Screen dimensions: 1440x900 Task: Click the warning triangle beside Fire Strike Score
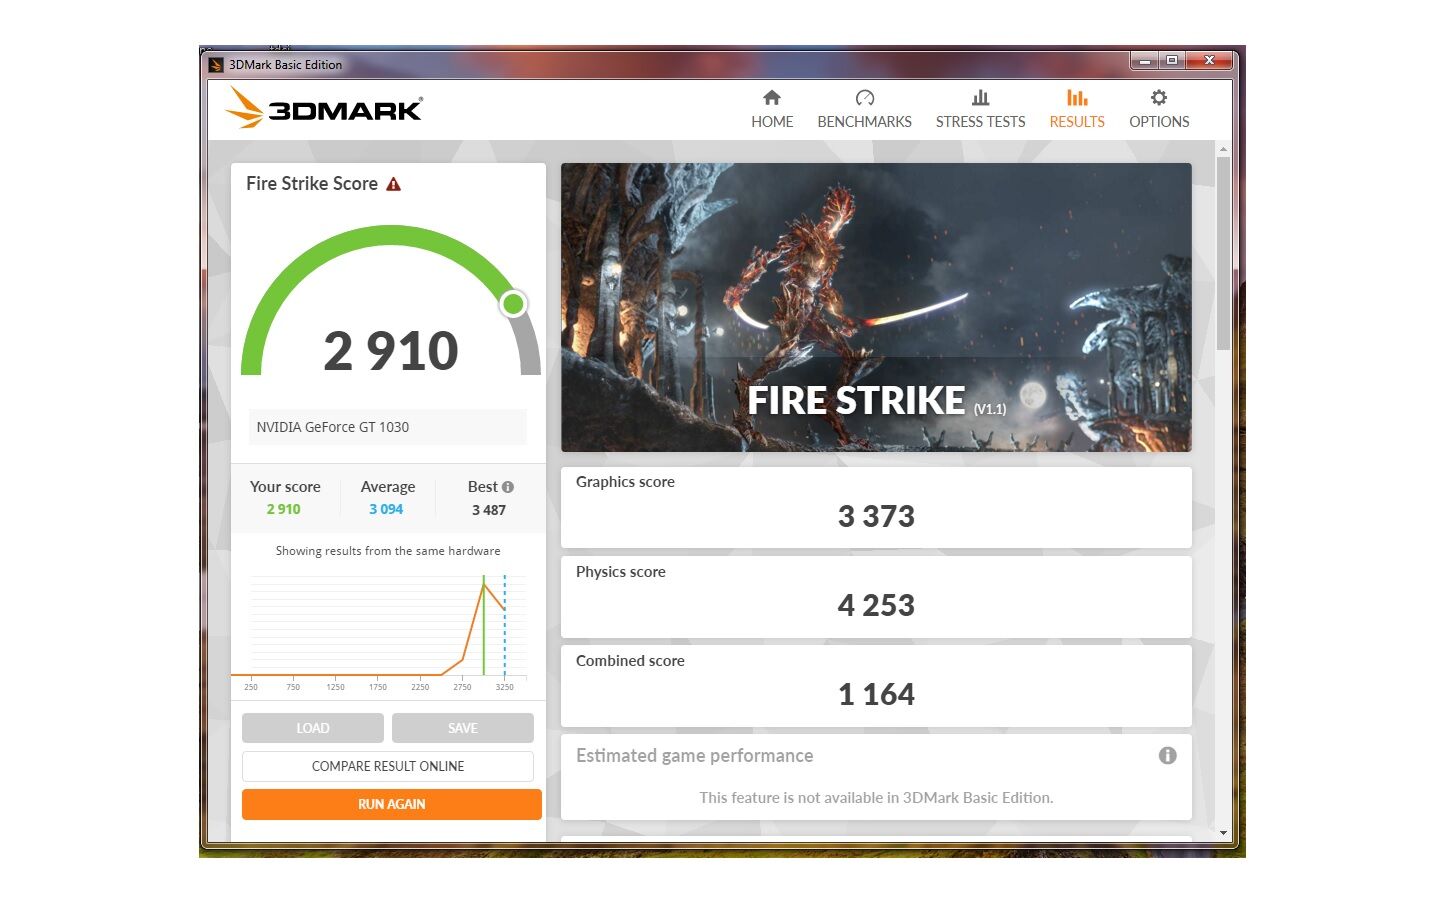tap(394, 184)
